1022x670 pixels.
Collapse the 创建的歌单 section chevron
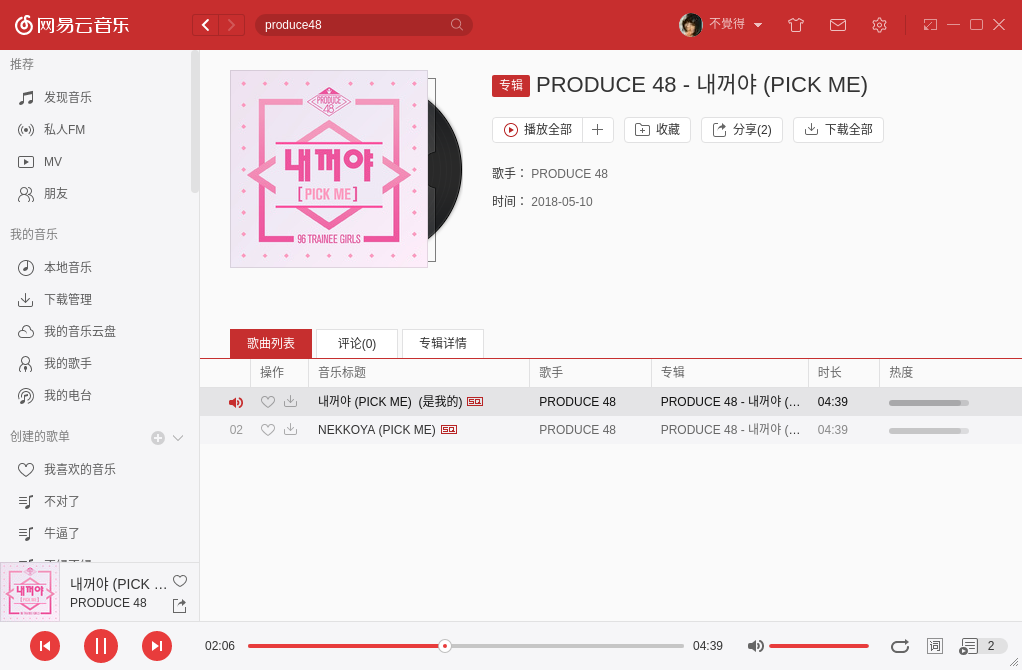tap(178, 438)
